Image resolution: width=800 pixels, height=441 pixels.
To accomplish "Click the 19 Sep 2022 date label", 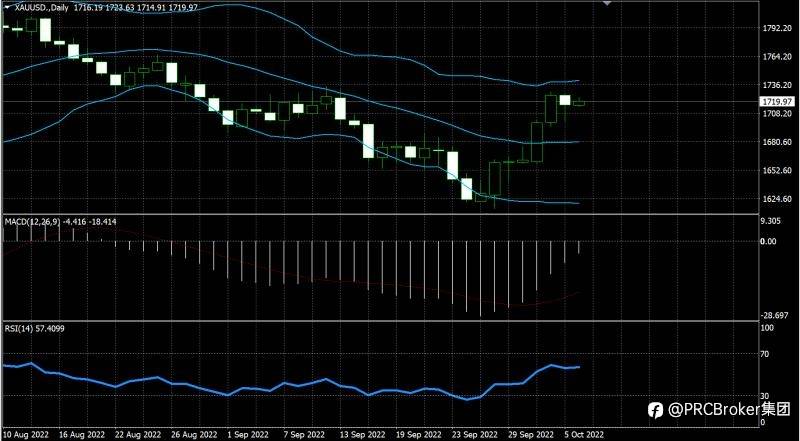I will [417, 434].
